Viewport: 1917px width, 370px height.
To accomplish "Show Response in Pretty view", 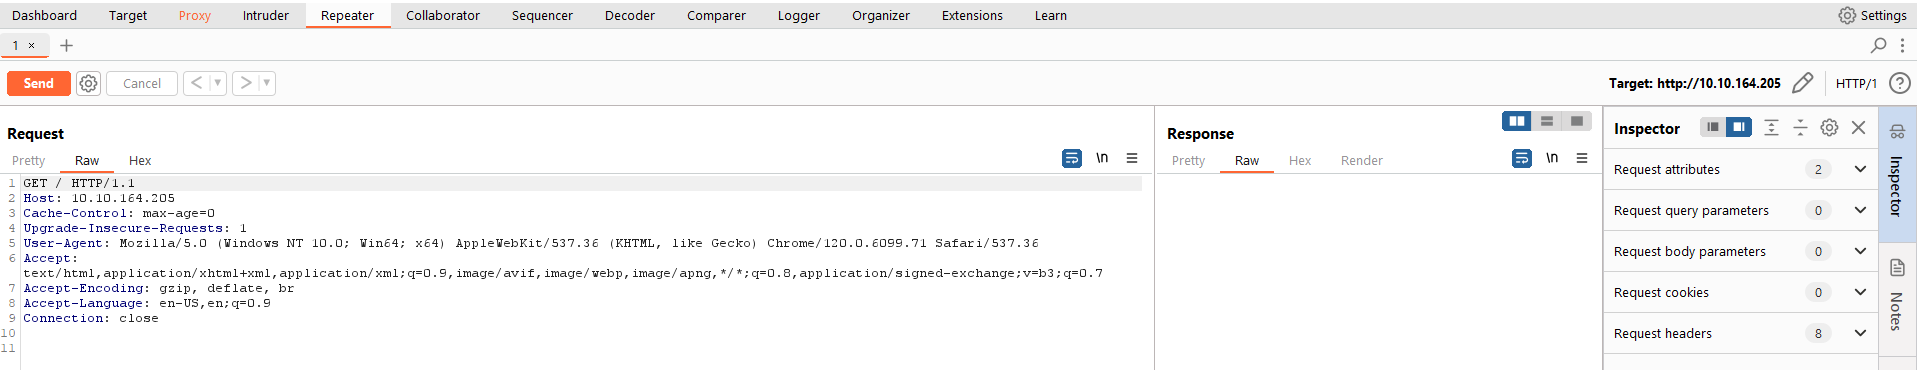I will click(x=1188, y=160).
